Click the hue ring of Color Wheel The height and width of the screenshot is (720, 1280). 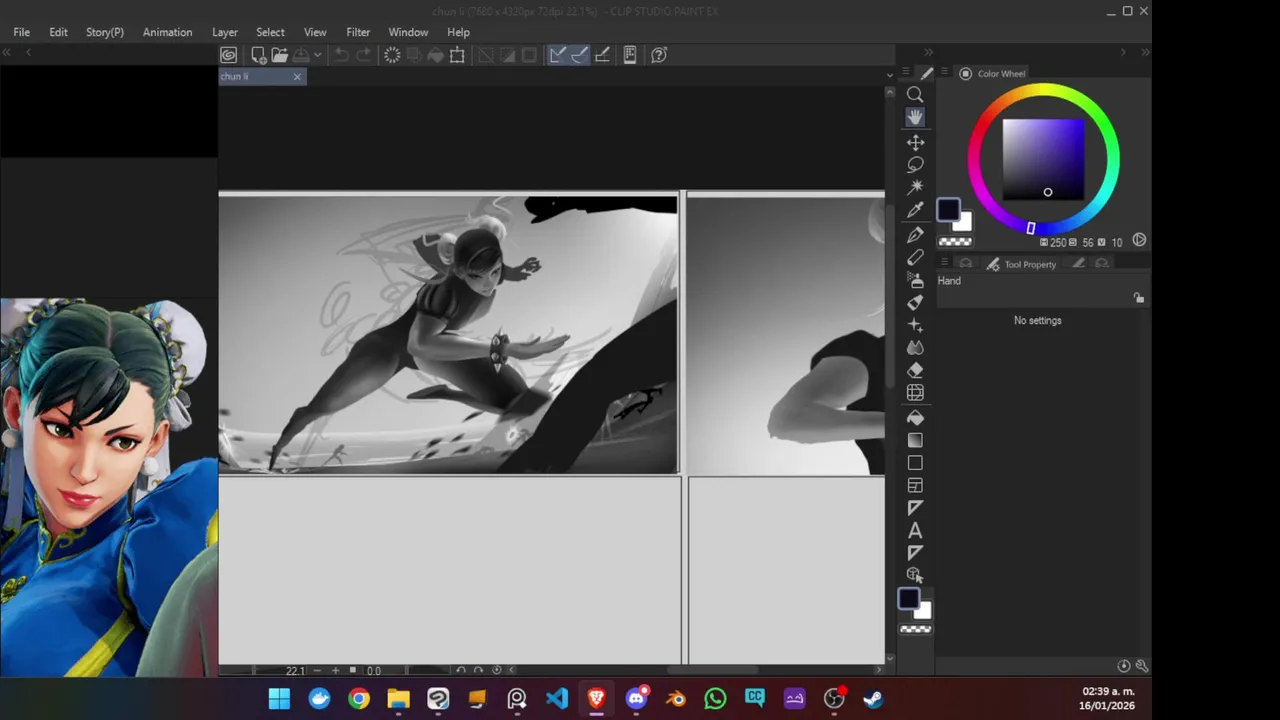(x=1043, y=90)
